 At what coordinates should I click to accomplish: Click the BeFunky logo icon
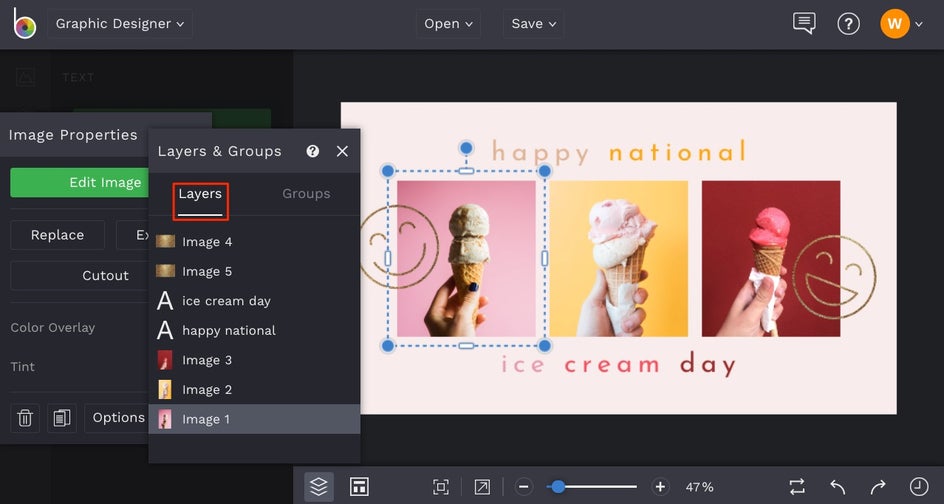(x=25, y=23)
